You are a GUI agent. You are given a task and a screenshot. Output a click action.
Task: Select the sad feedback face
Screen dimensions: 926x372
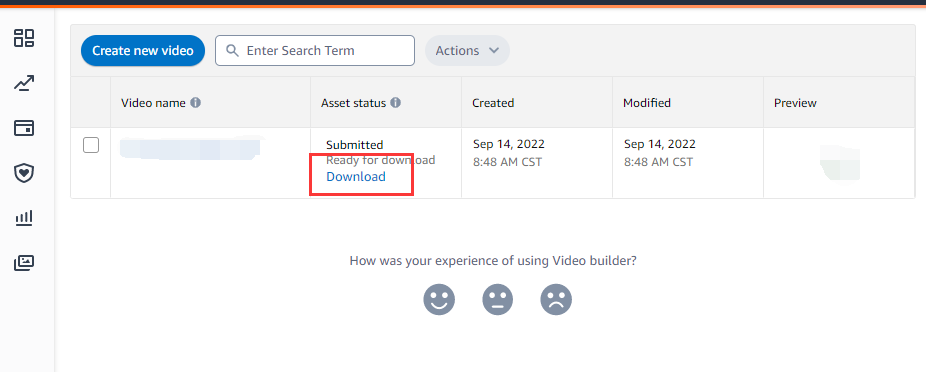(556, 299)
